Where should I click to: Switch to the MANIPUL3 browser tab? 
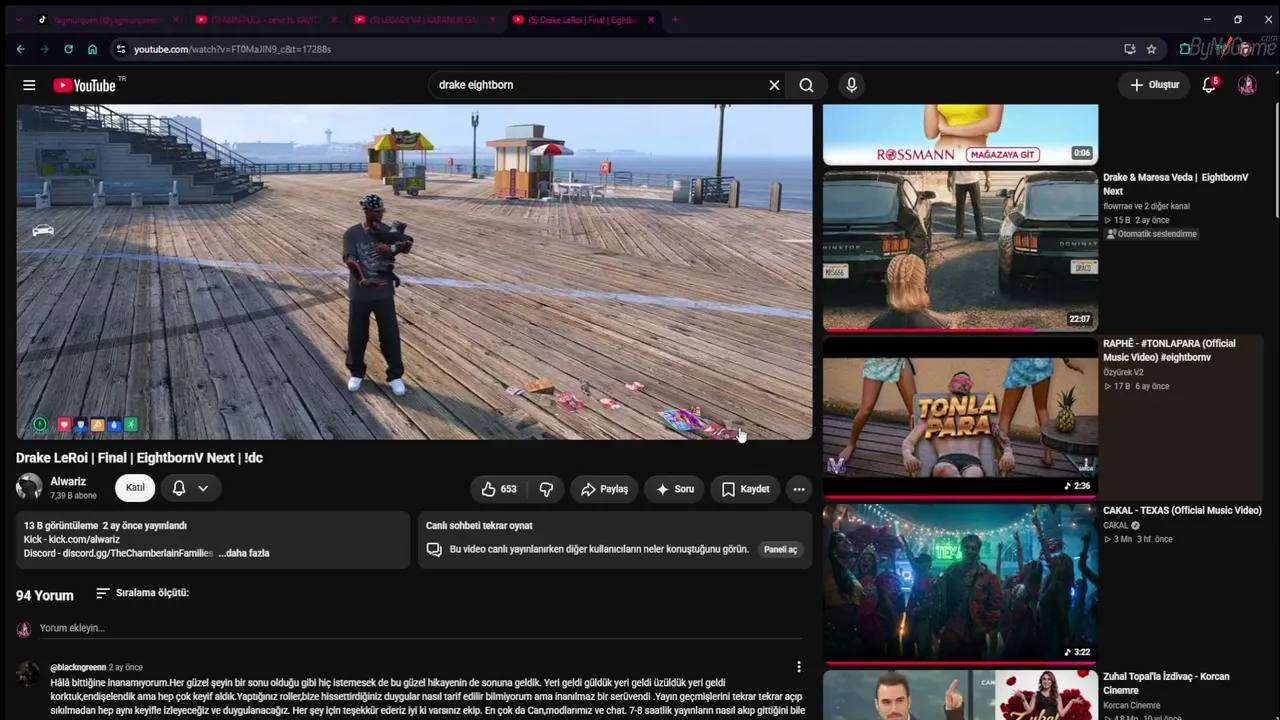click(x=268, y=20)
